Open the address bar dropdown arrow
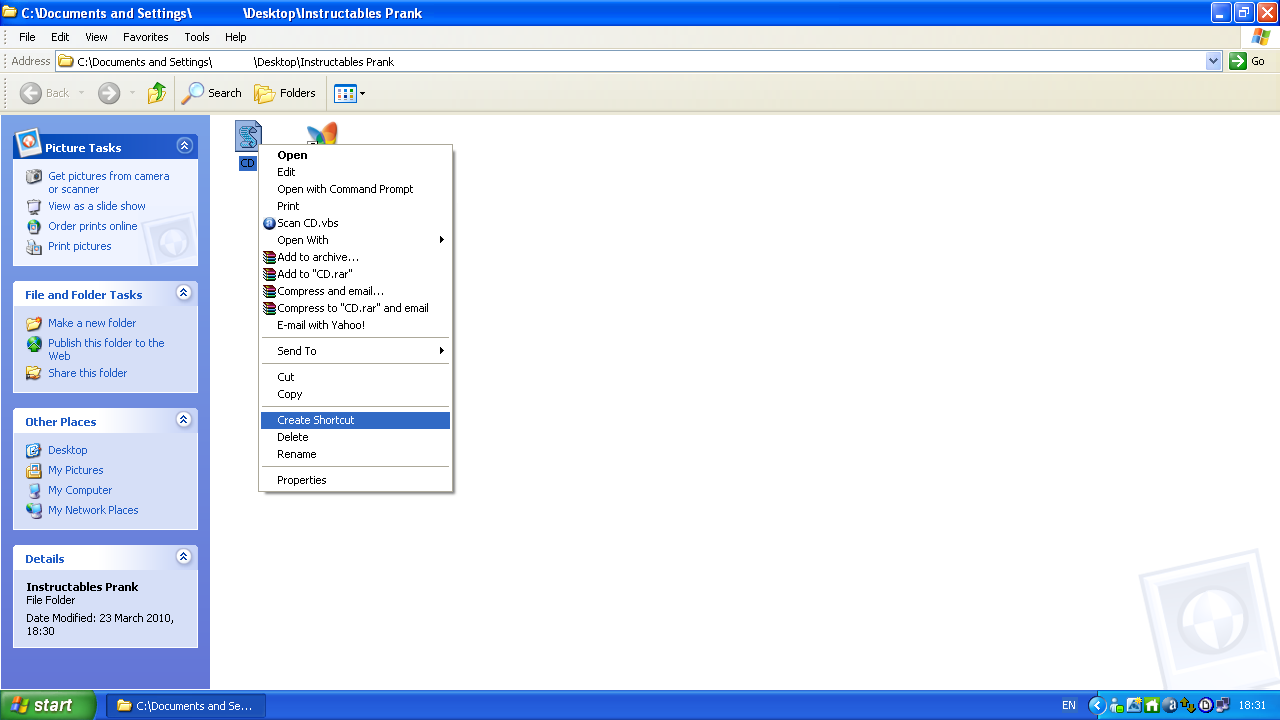The width and height of the screenshot is (1280, 720). tap(1212, 61)
